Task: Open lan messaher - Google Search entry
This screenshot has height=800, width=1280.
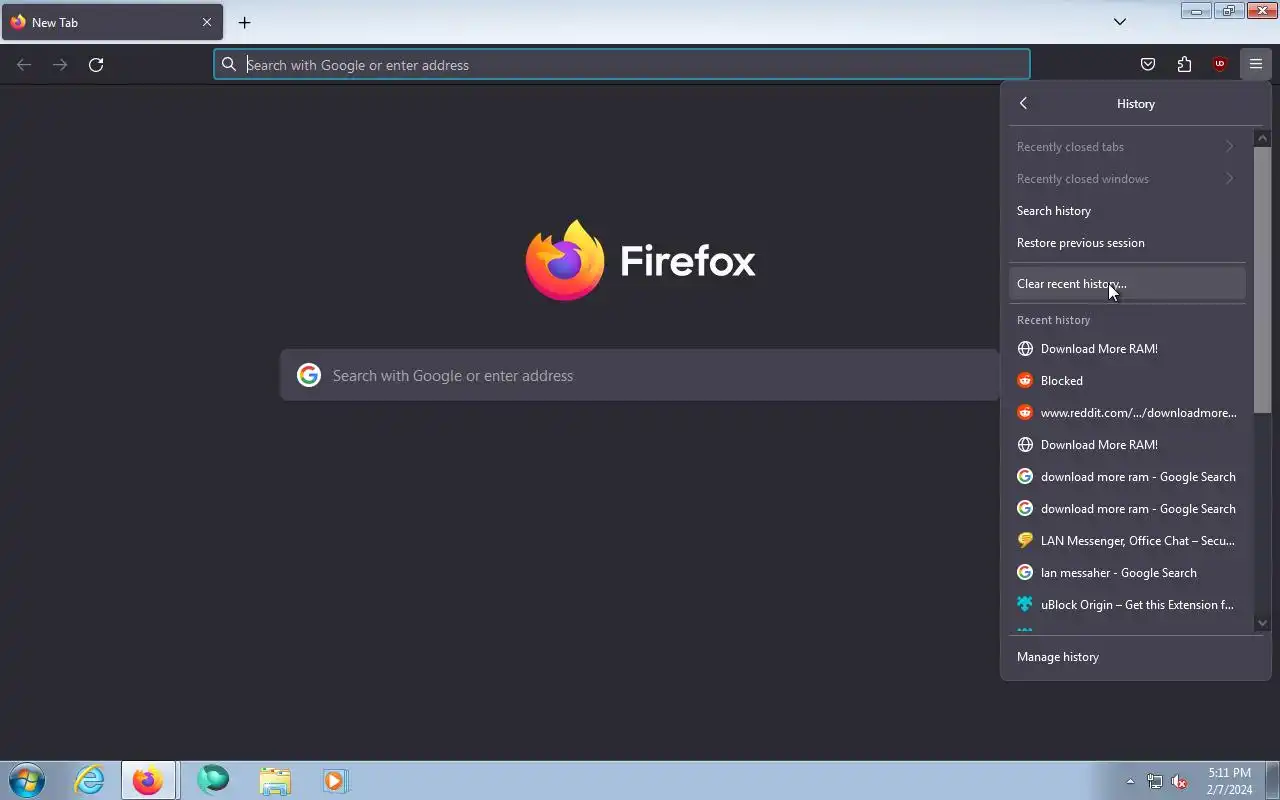Action: pyautogui.click(x=1127, y=573)
